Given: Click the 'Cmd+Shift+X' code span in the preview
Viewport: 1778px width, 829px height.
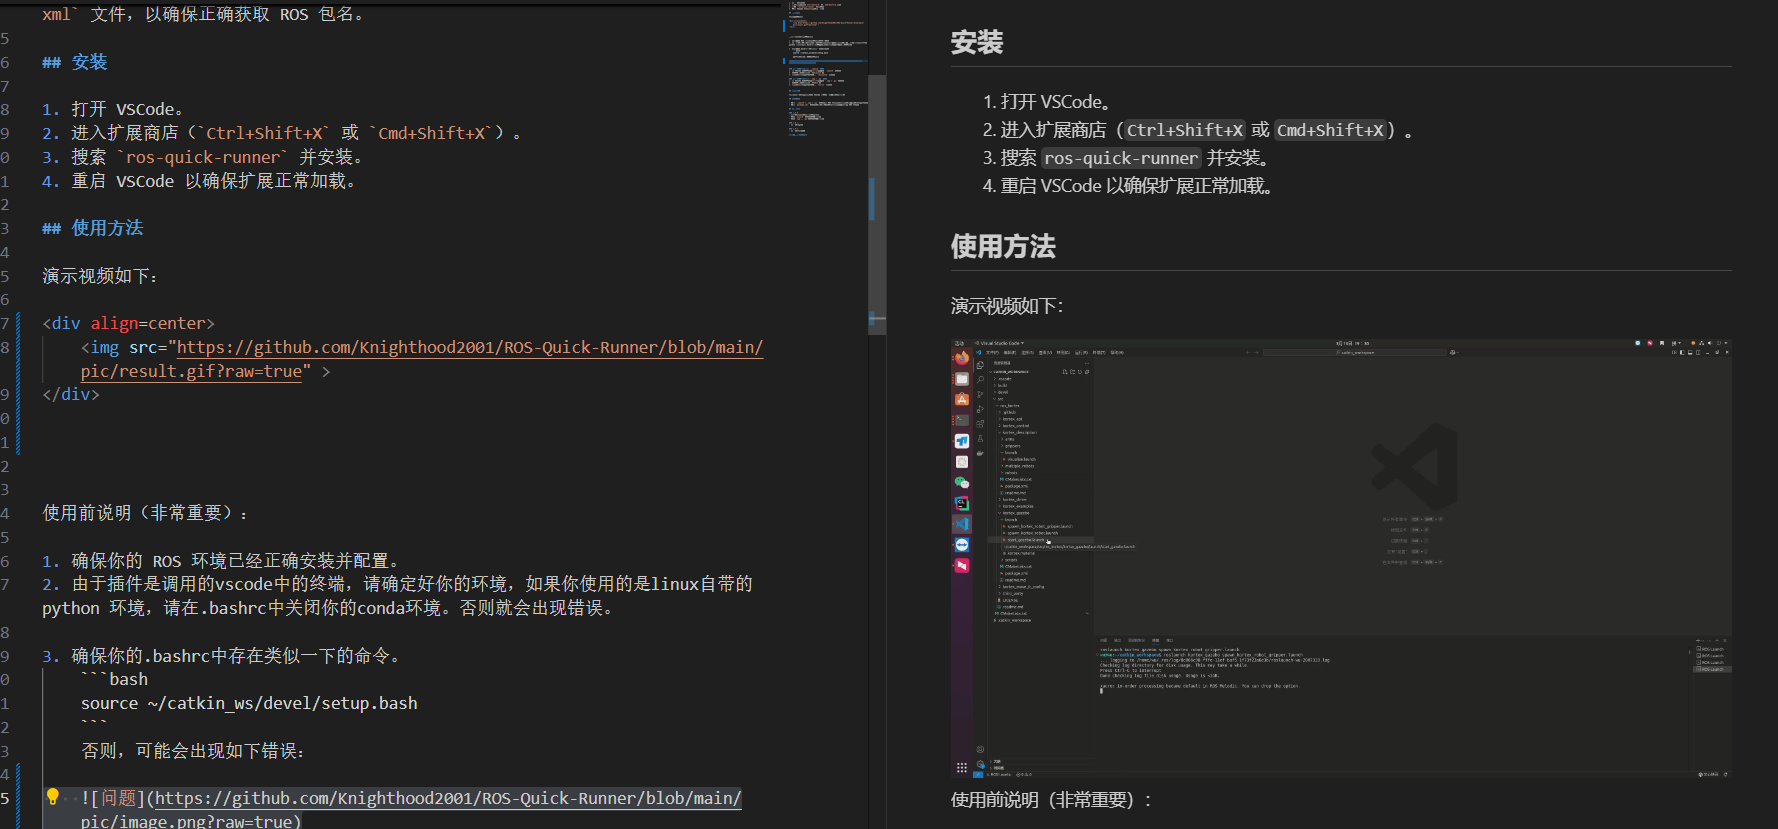Looking at the screenshot, I should tap(1330, 130).
